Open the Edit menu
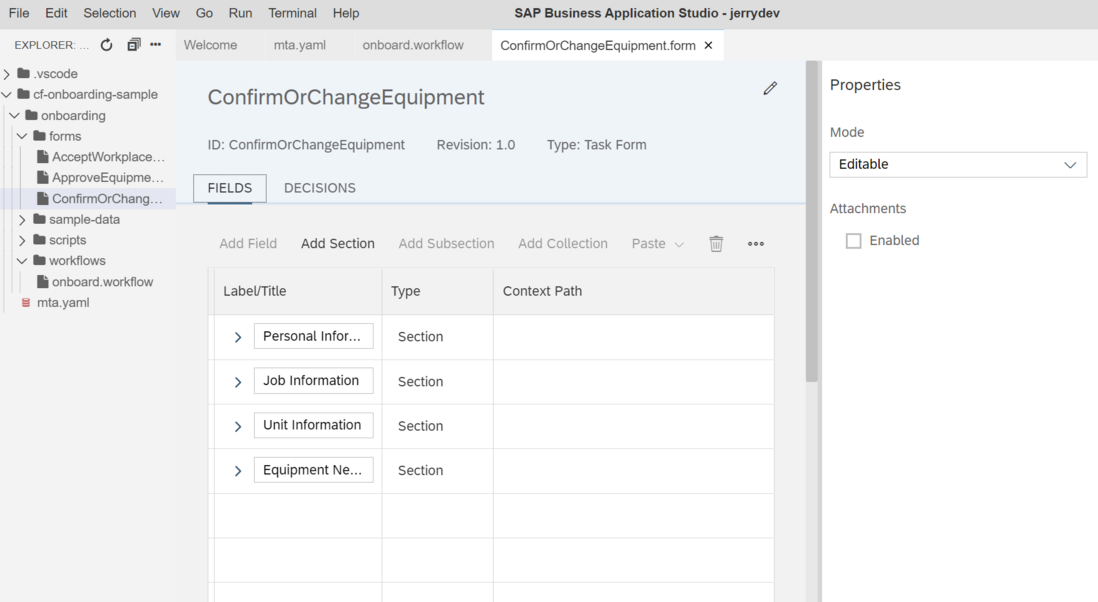Screen dimensions: 1098x602 tap(56, 13)
